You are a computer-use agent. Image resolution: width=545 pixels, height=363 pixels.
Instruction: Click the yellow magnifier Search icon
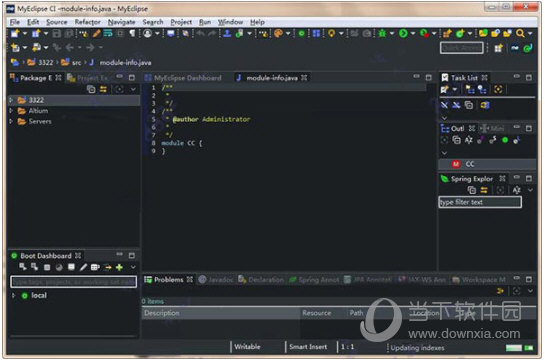pyautogui.click(x=520, y=33)
